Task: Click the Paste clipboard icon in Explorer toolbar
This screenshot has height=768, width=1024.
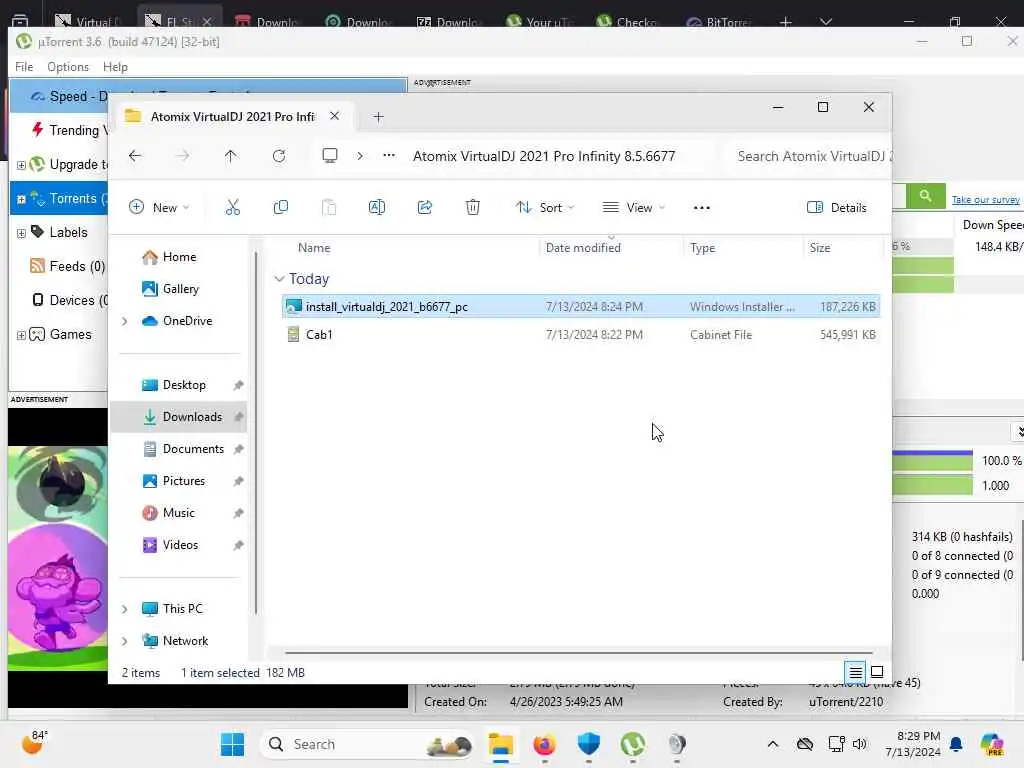Action: 328,208
